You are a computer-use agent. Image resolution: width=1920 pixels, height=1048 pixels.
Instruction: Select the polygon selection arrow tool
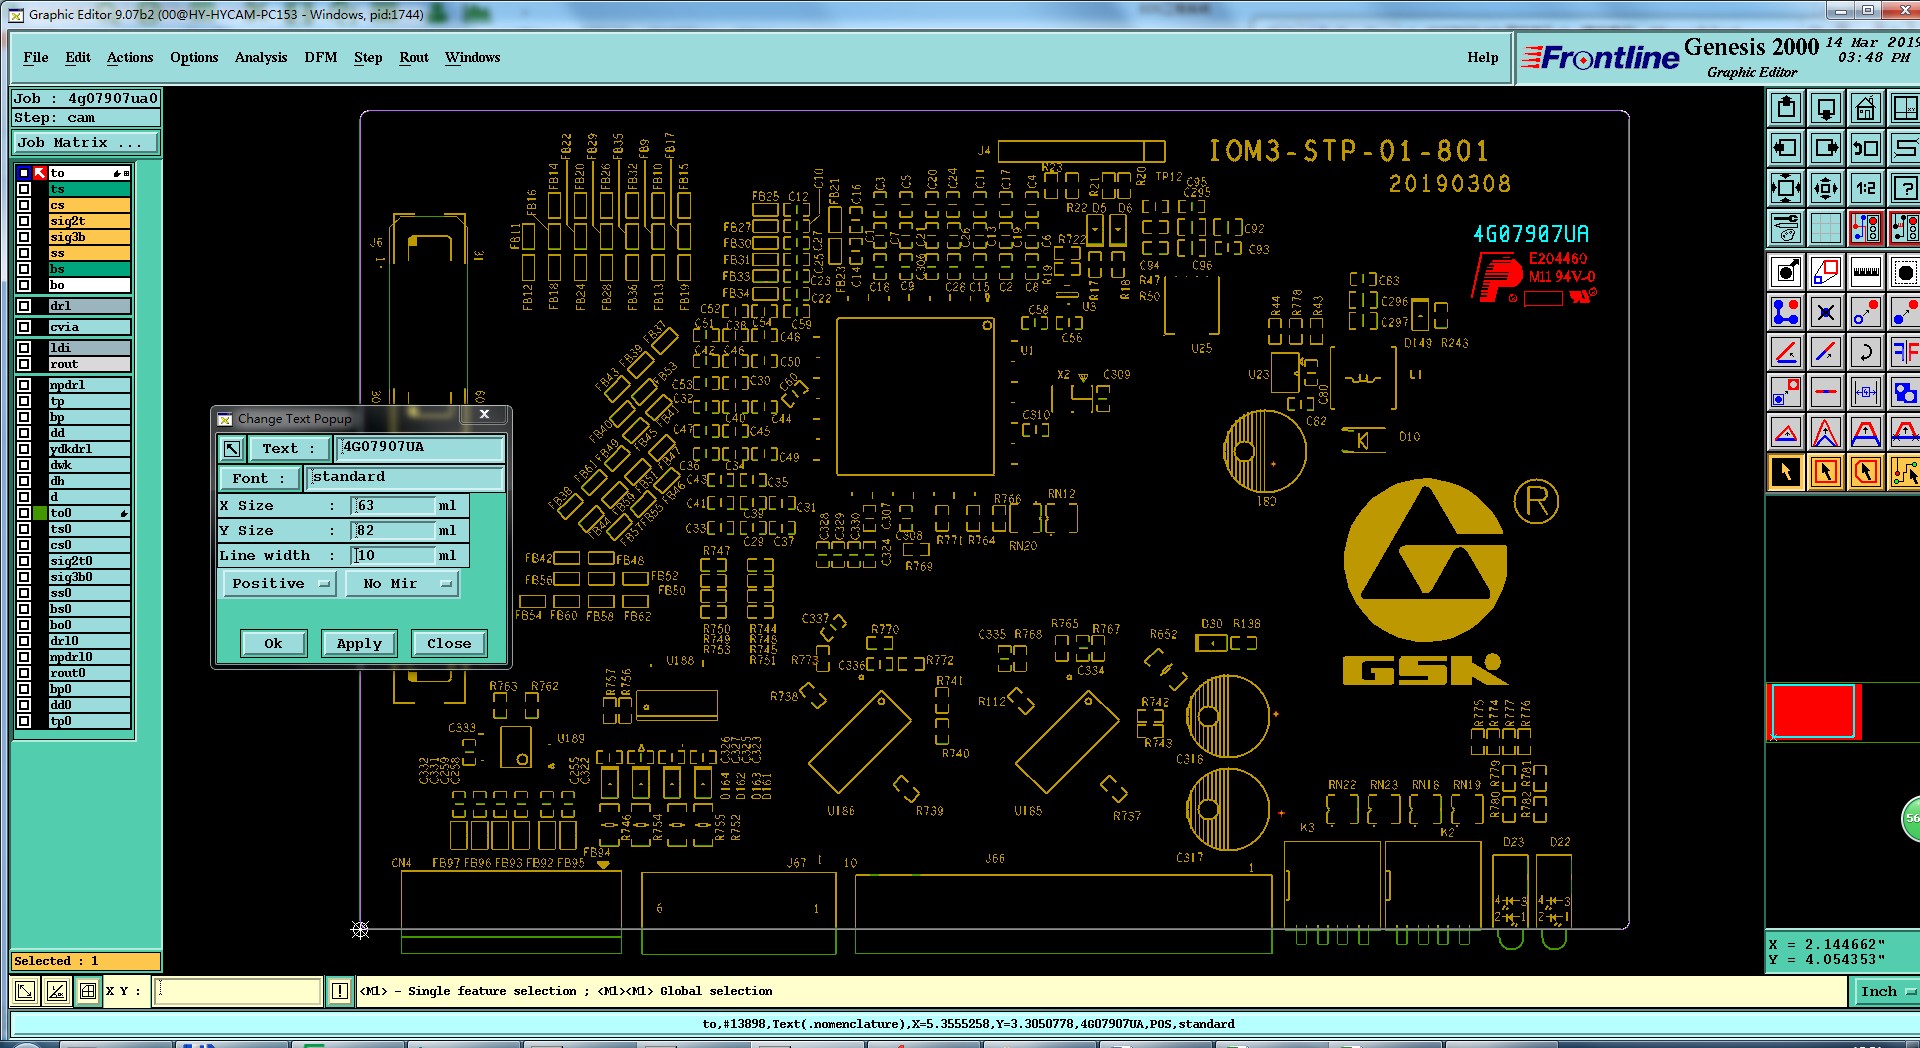1866,472
